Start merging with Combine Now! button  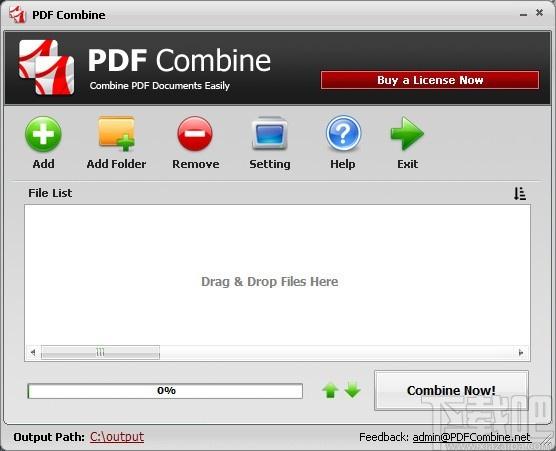(451, 390)
